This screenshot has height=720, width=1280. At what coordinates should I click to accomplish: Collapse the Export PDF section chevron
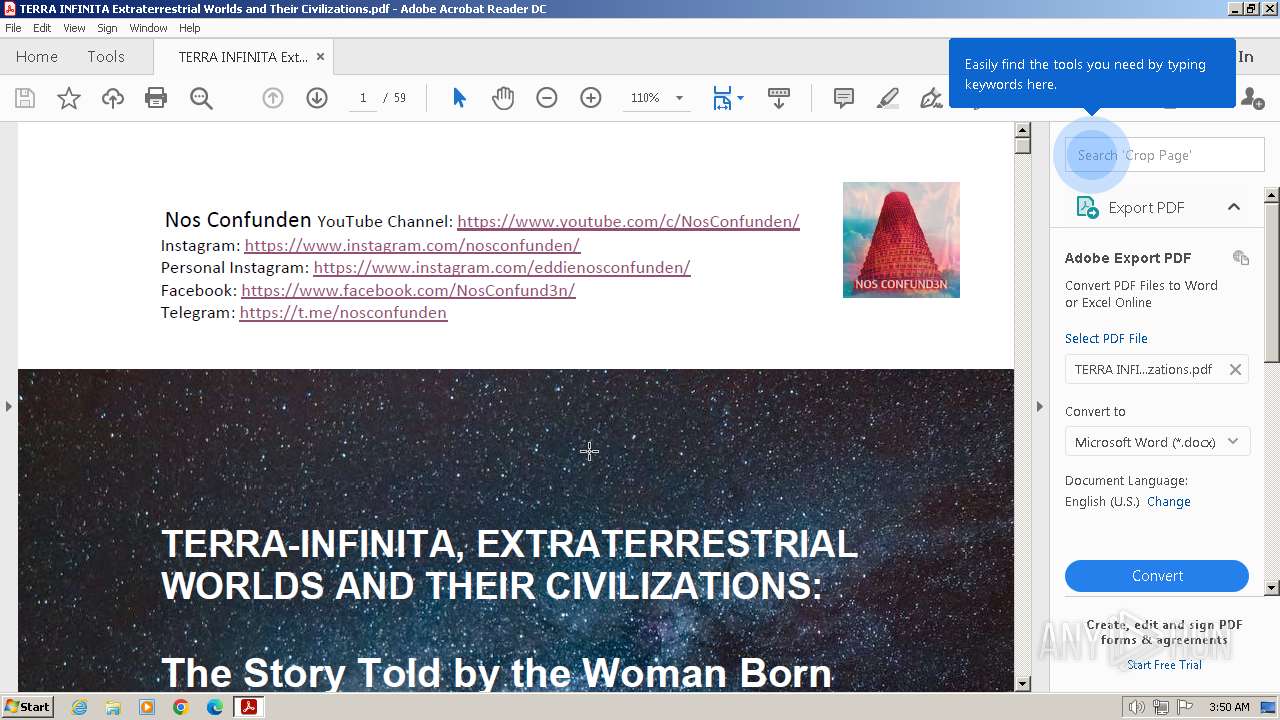click(x=1234, y=207)
